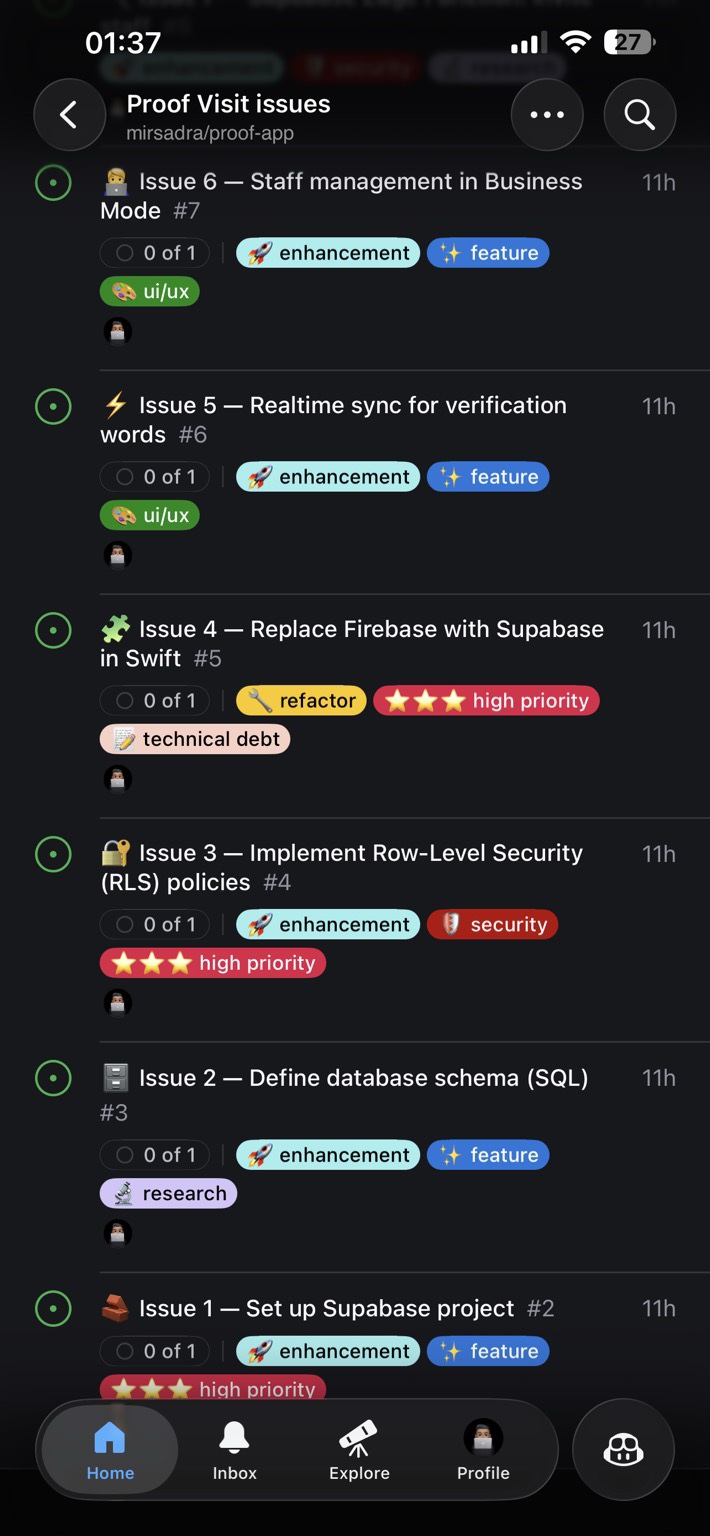Open the Explore tab
Viewport: 710px width, 1536px height.
click(359, 1452)
